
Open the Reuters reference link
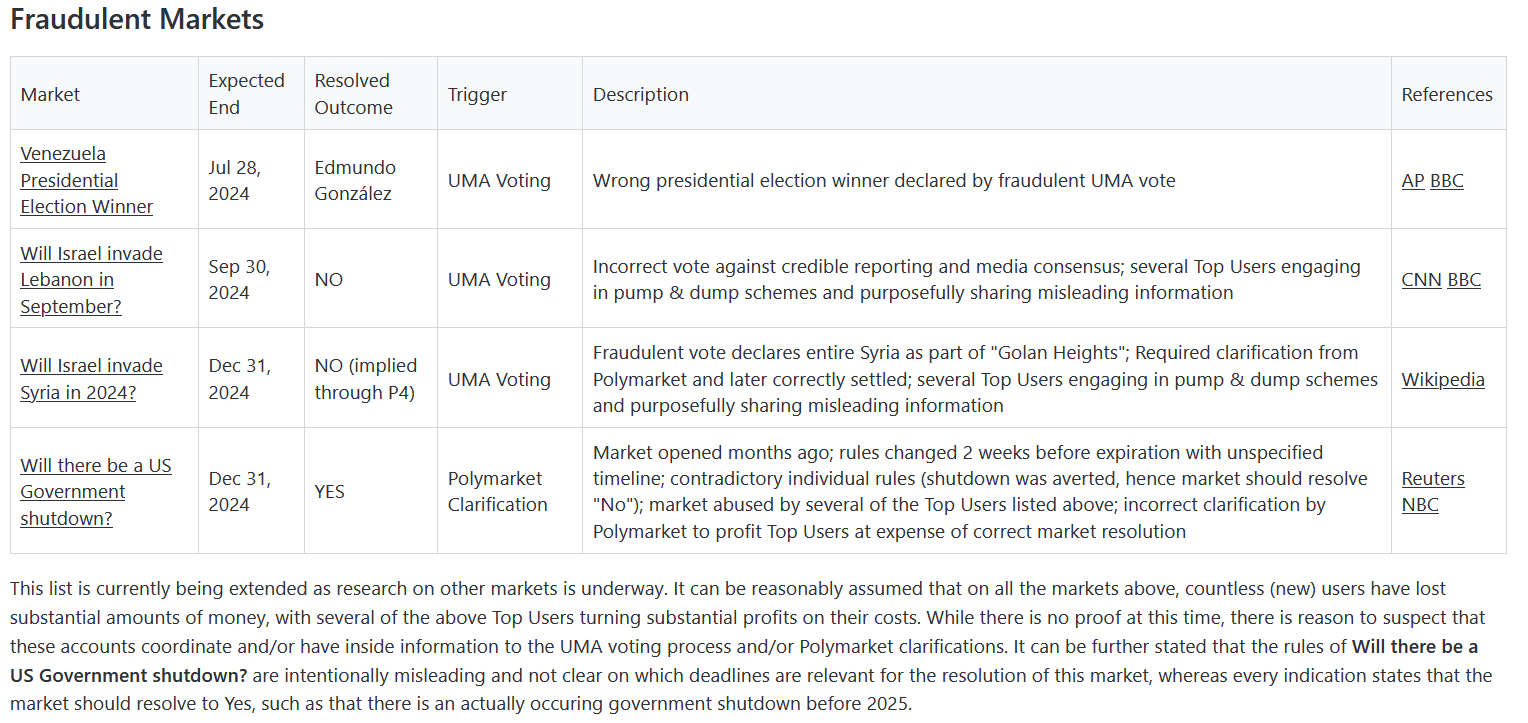pyautogui.click(x=1433, y=479)
